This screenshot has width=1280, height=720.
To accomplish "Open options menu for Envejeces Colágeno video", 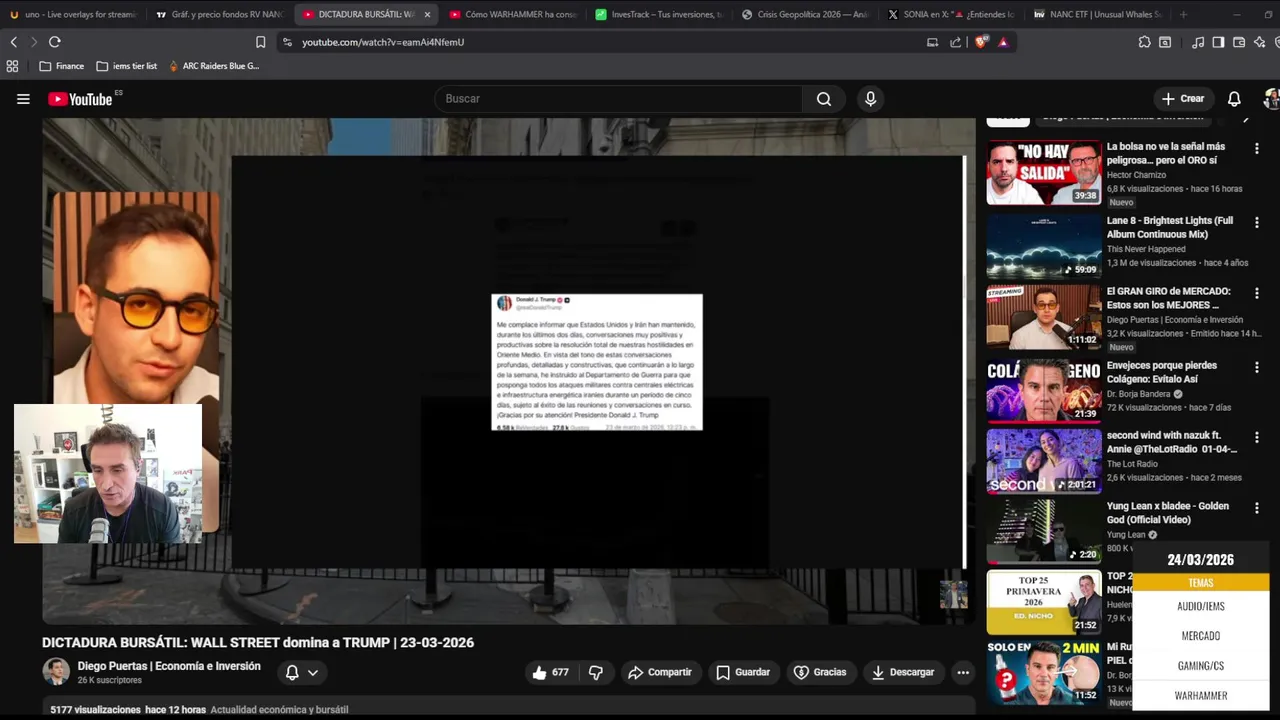I will [1257, 368].
